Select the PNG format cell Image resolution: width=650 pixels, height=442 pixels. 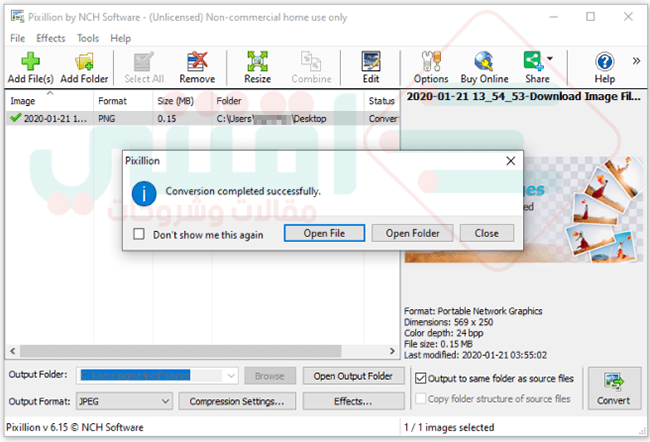coord(107,119)
